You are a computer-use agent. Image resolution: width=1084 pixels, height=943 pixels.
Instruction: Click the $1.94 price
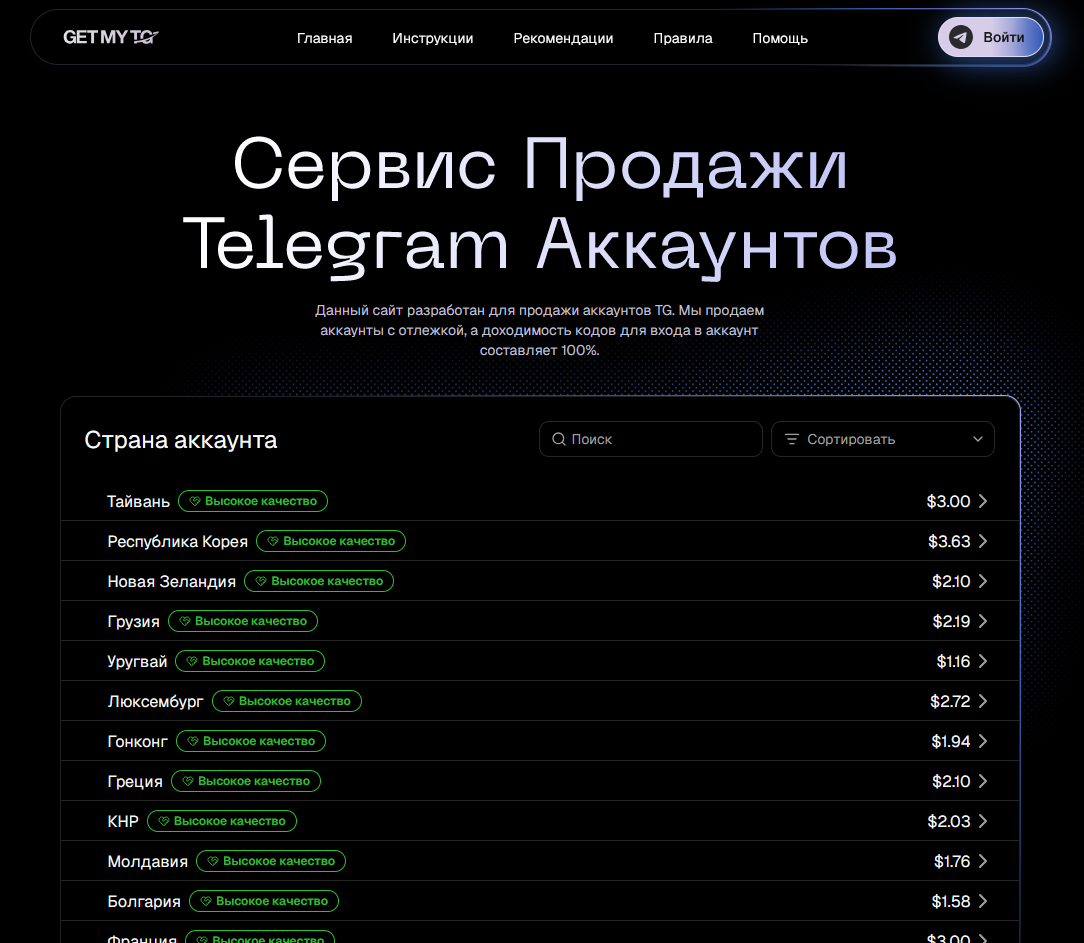951,741
